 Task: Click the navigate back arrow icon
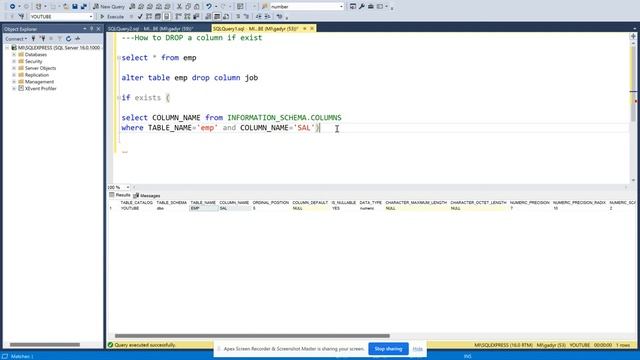(x=12, y=7)
